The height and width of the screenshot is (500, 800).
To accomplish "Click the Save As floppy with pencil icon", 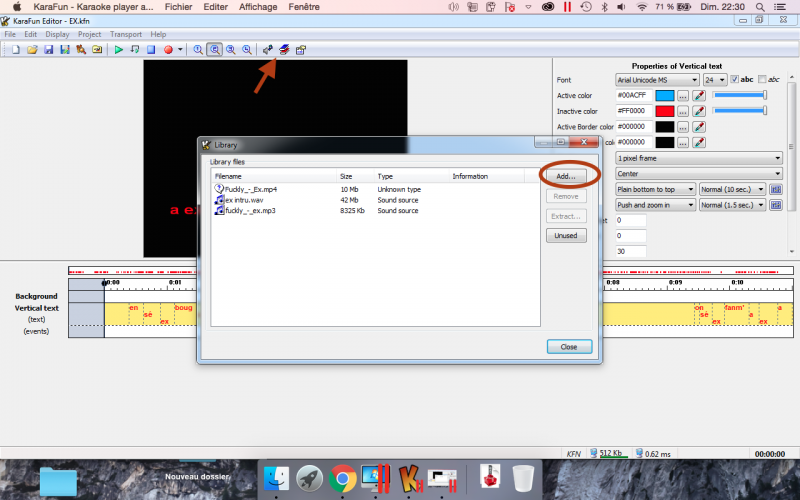I will [65, 49].
